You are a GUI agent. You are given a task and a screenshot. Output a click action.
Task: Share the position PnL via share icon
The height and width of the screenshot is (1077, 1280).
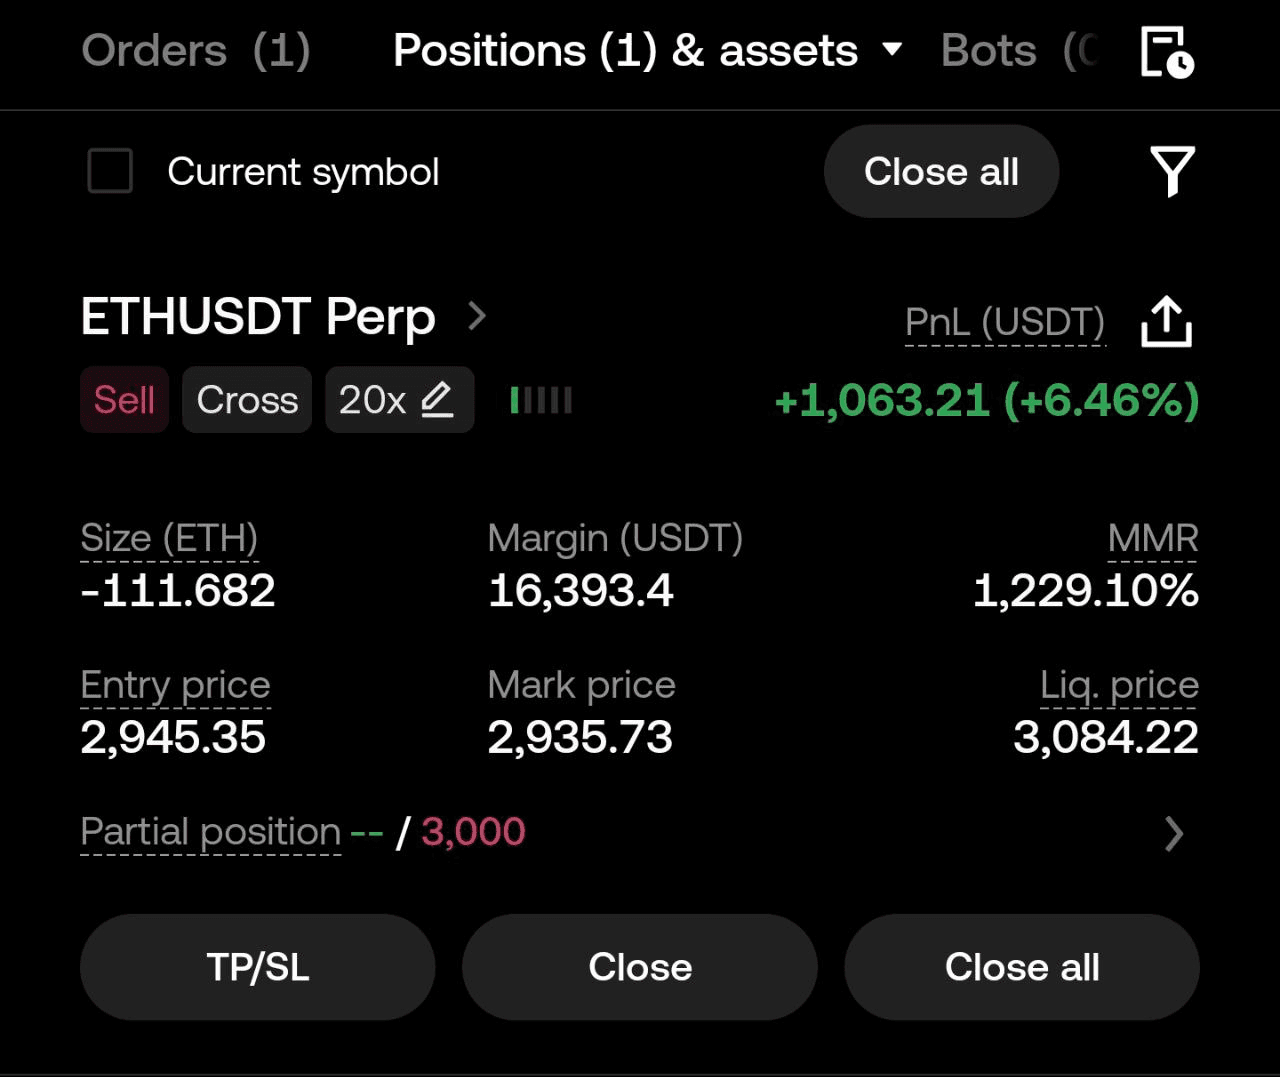pos(1166,322)
